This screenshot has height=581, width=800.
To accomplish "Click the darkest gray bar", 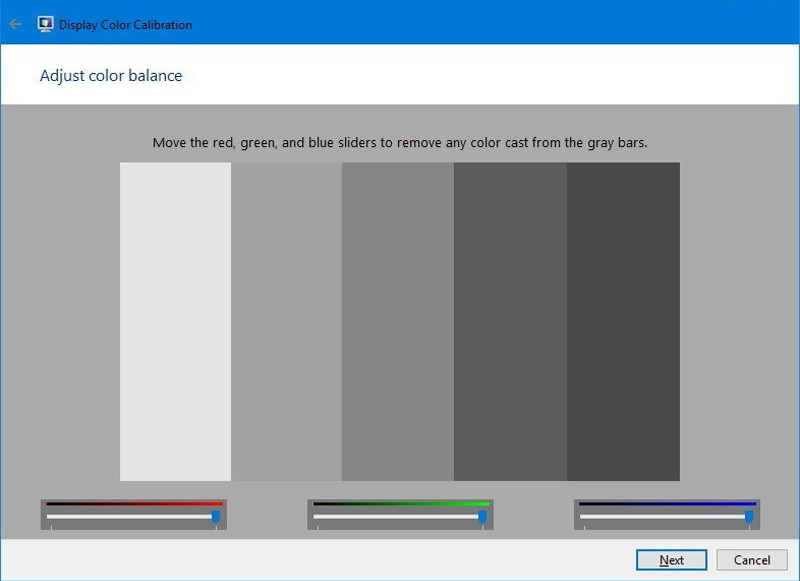I will pos(623,321).
